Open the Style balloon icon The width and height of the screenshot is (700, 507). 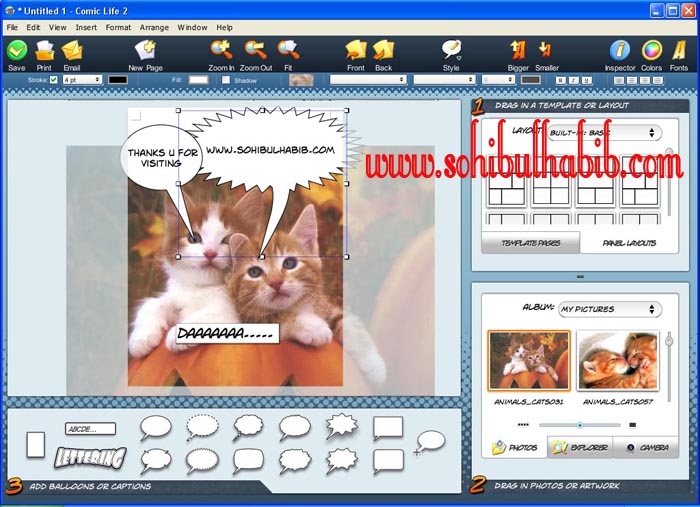451,50
